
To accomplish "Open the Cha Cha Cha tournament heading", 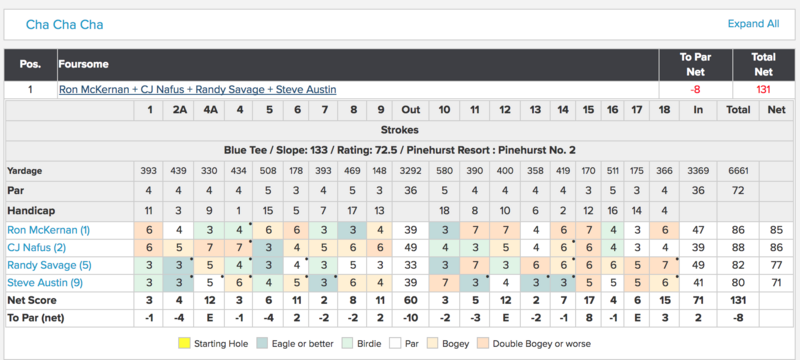I will [64, 24].
